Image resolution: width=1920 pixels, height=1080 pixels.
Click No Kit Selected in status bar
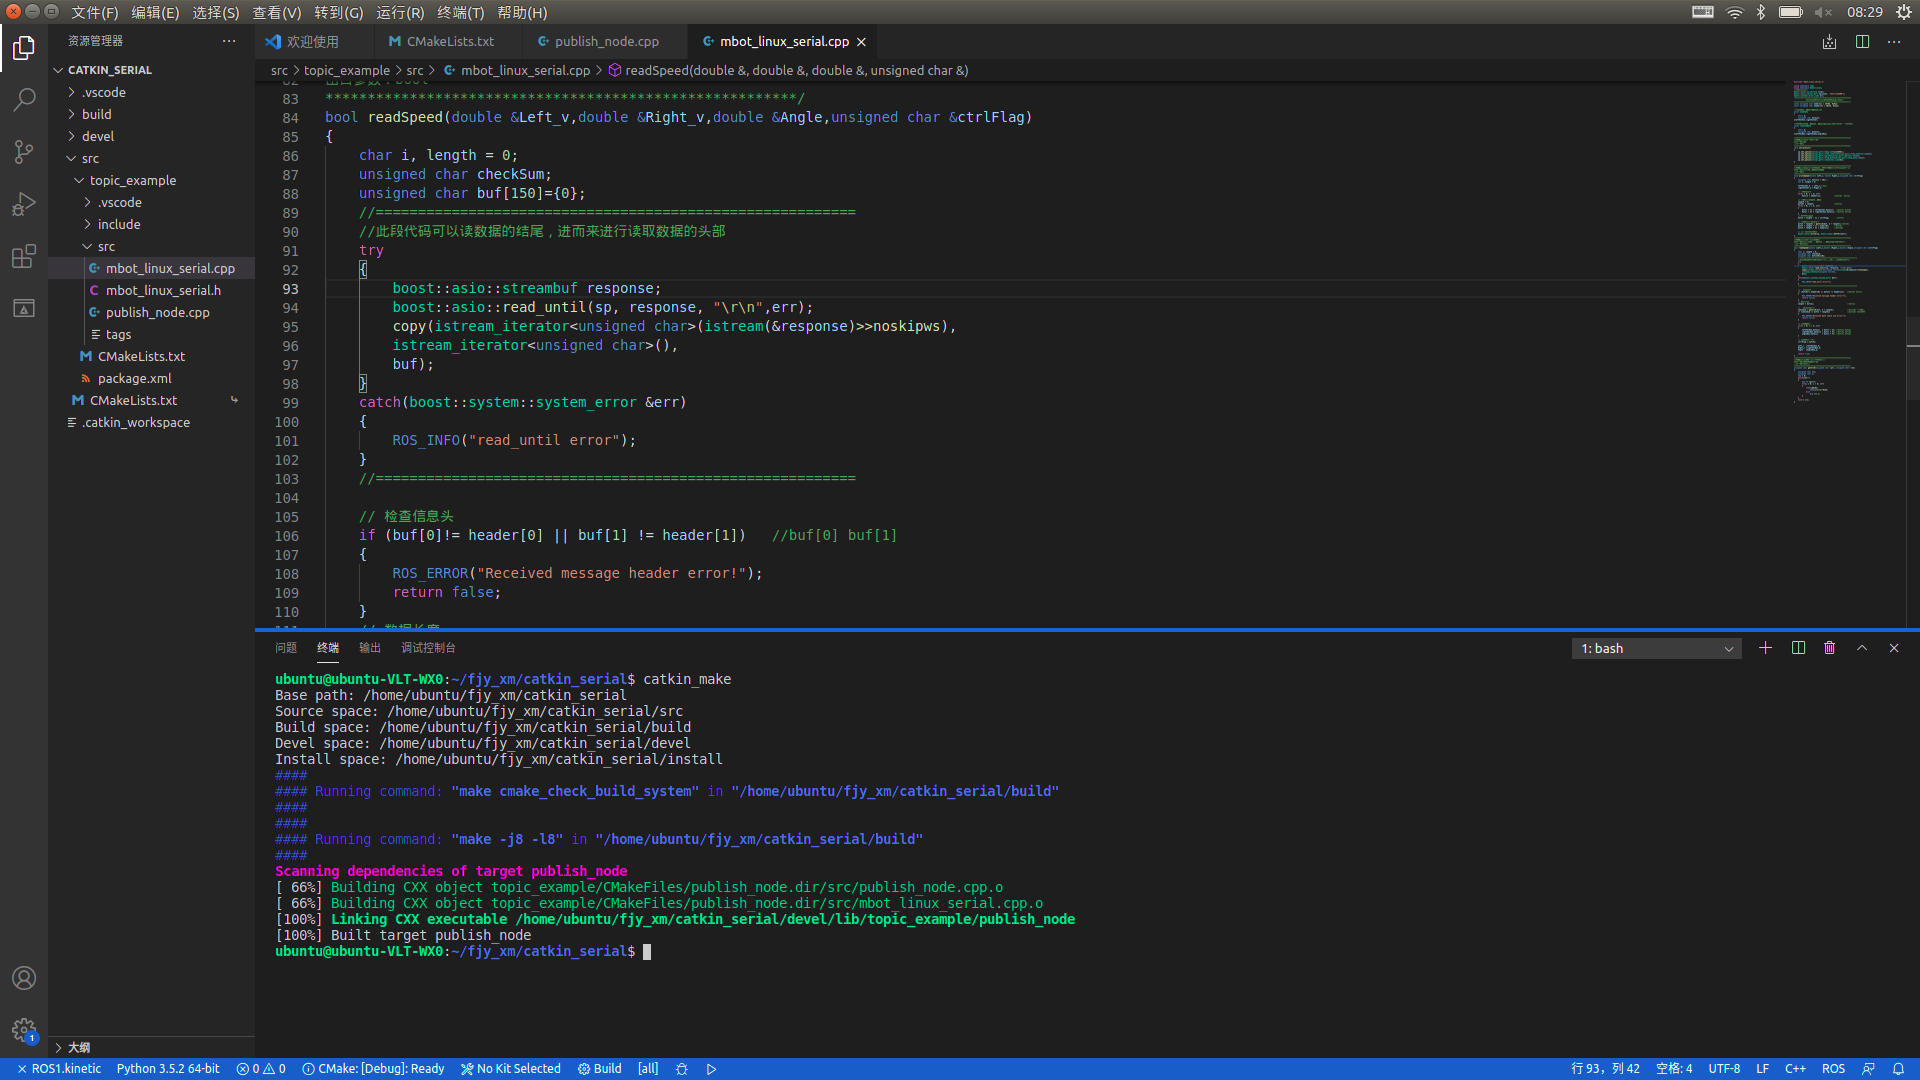click(511, 1069)
